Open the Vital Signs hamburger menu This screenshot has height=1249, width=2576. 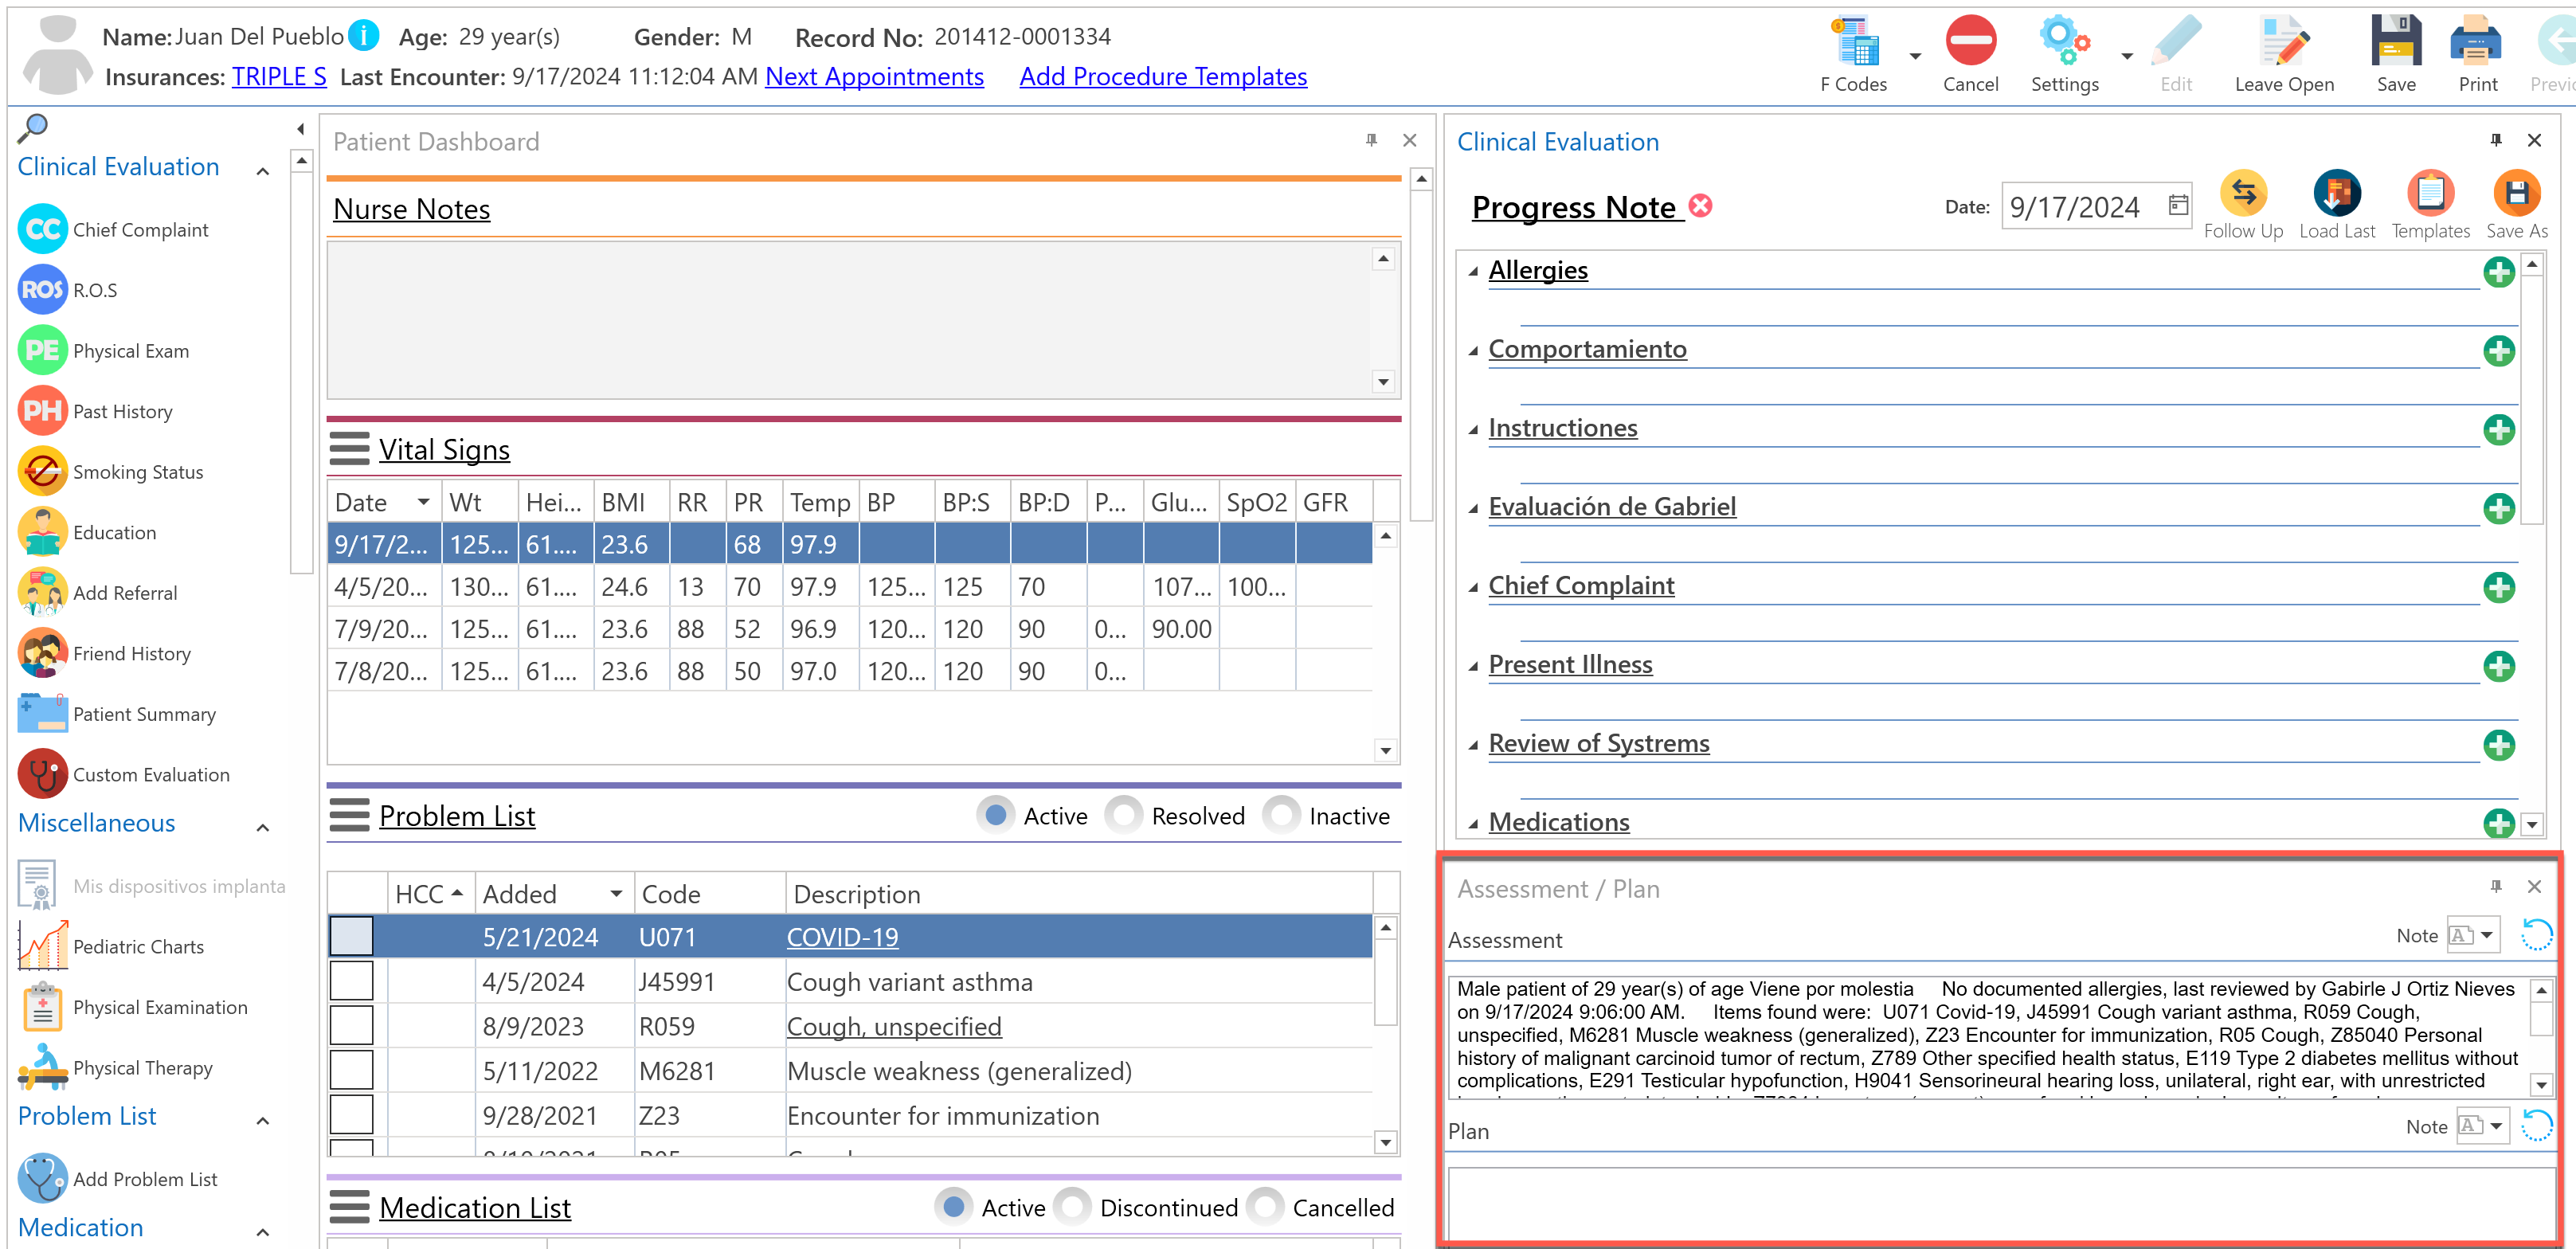349,449
